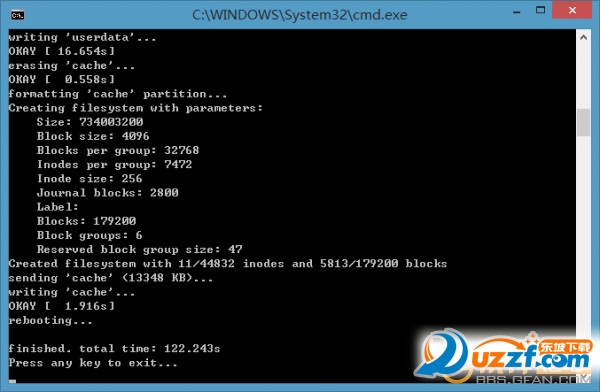Click finished. total time: 122.243s line
Image resolution: width=600 pixels, height=392 pixels.
click(114, 349)
